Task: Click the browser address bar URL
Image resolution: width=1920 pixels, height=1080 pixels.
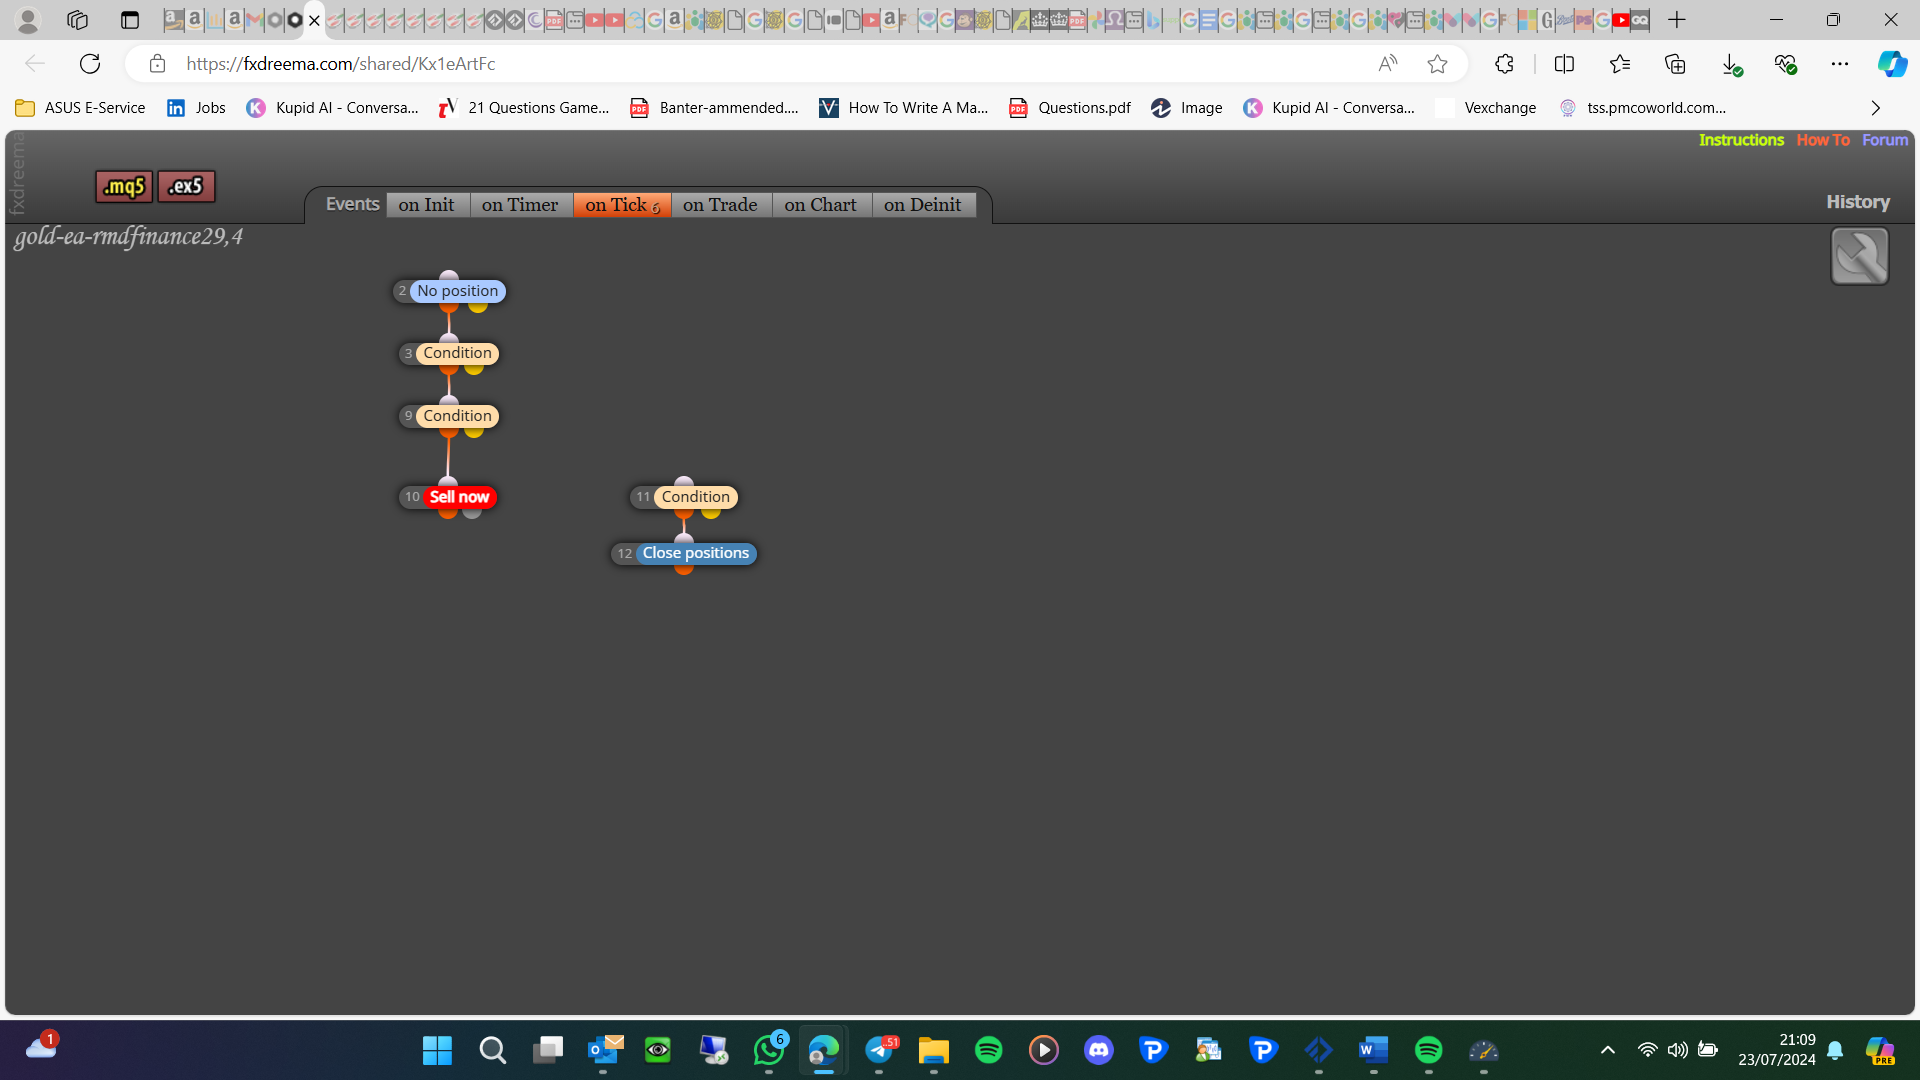Action: tap(341, 64)
